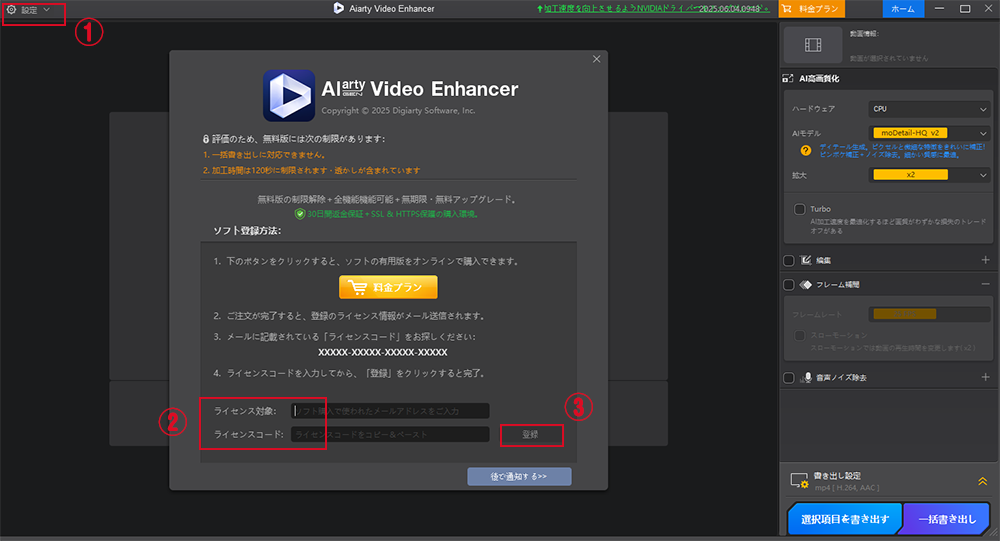Open the 拡大 x2 scale dropdown

tap(929, 175)
